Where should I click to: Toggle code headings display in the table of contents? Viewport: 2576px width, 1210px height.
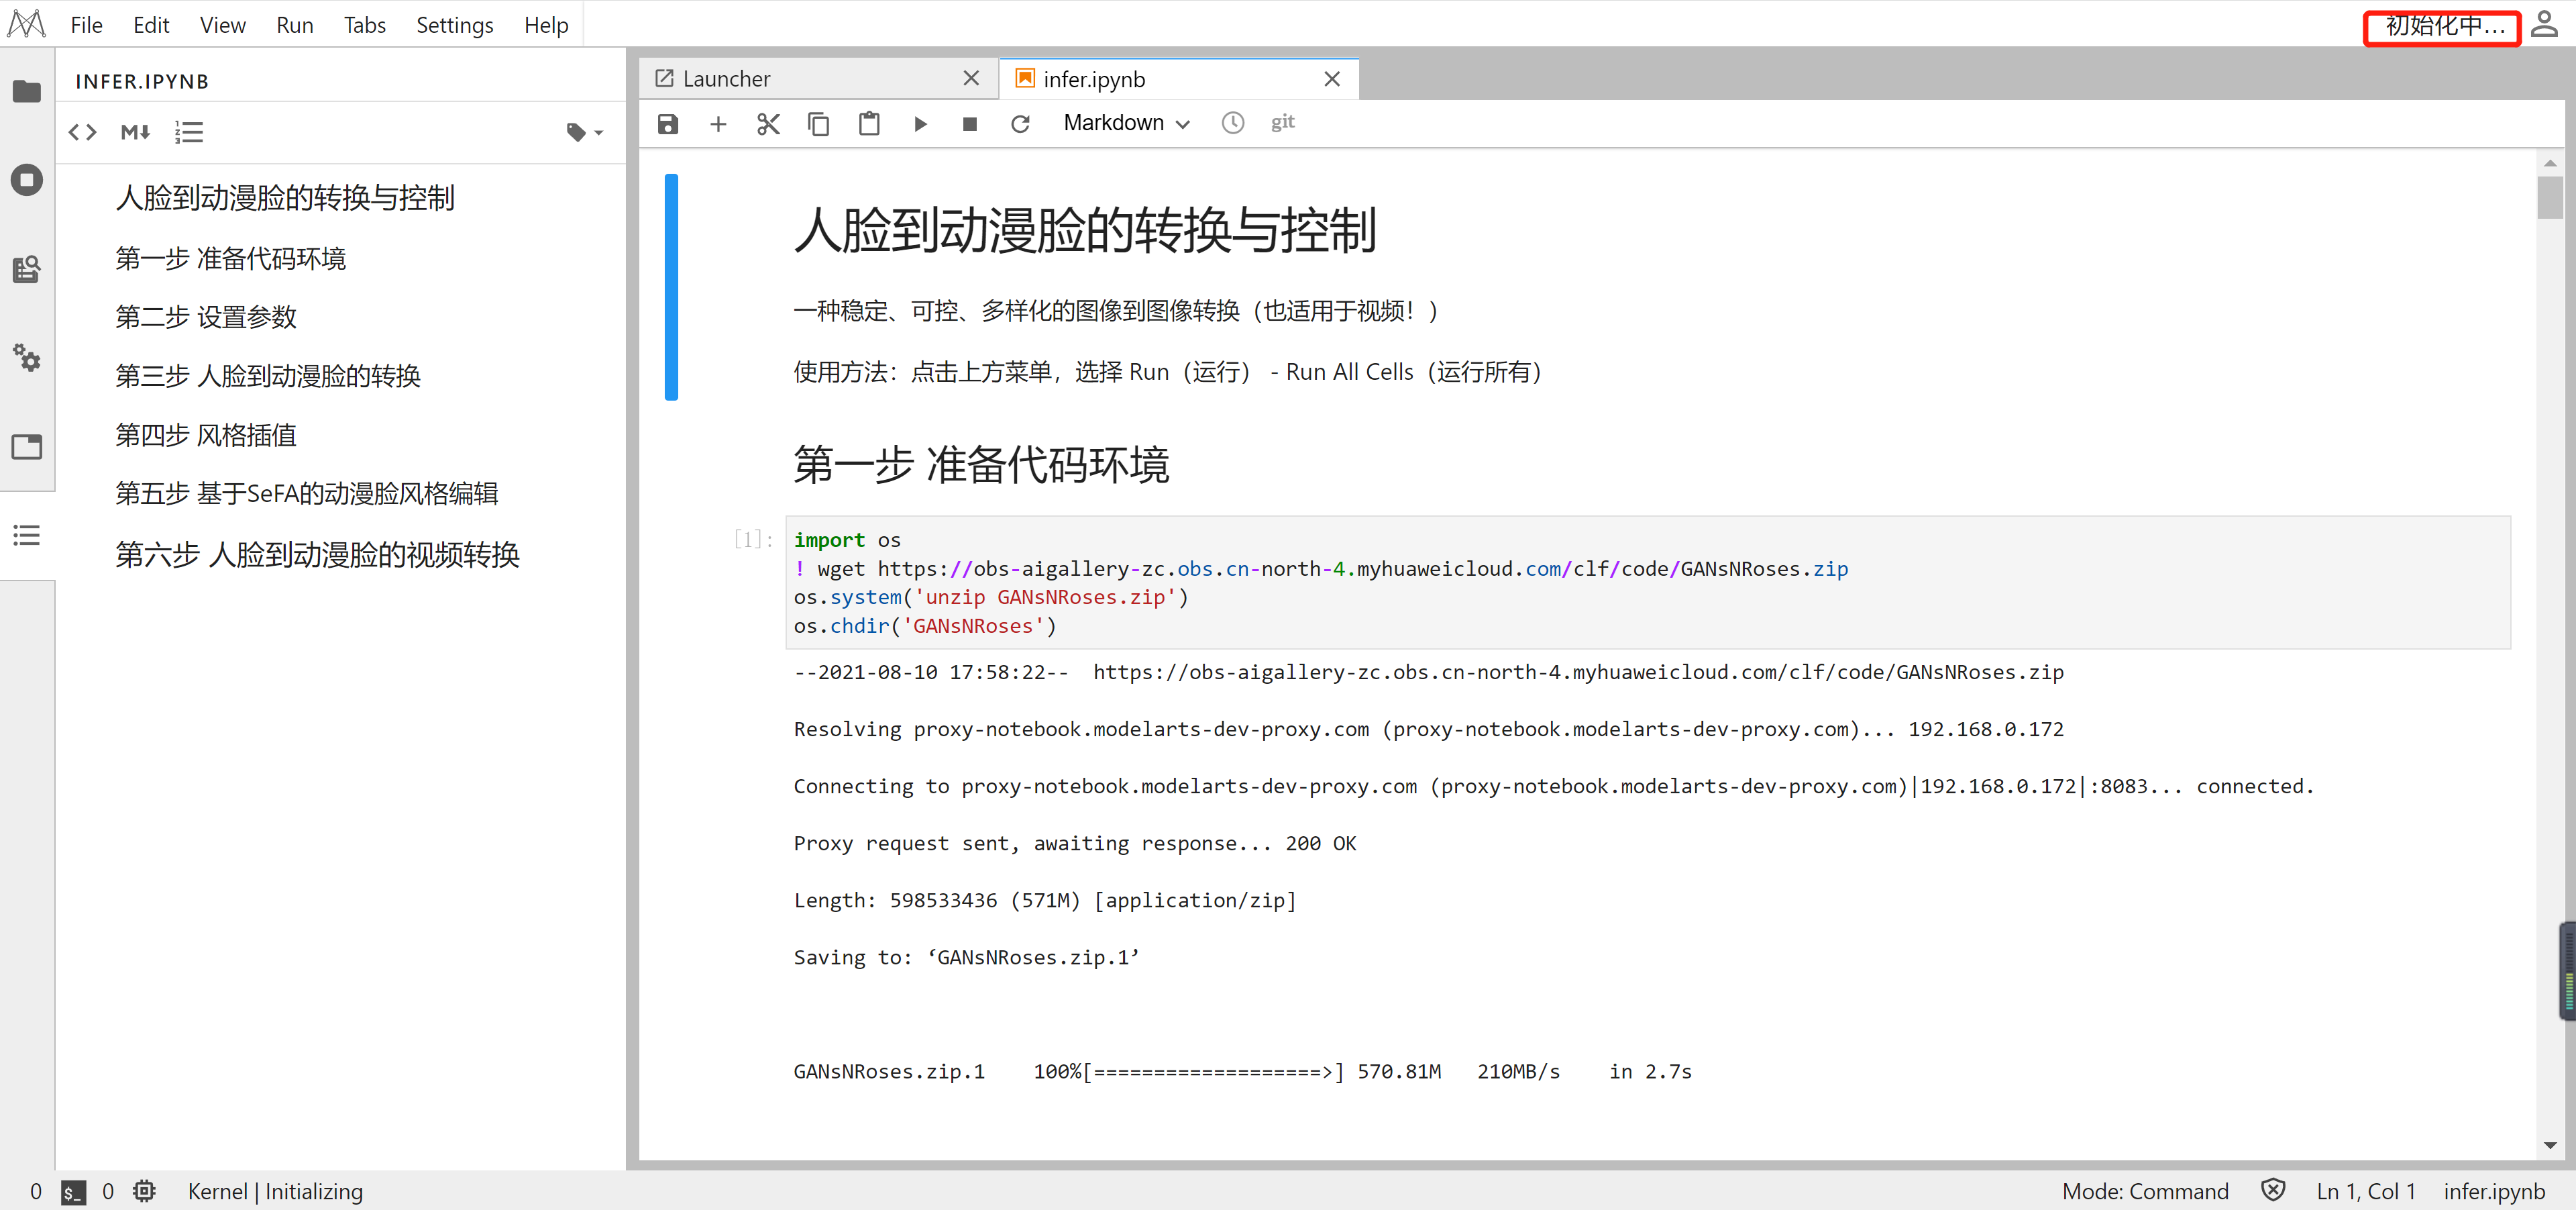click(82, 132)
